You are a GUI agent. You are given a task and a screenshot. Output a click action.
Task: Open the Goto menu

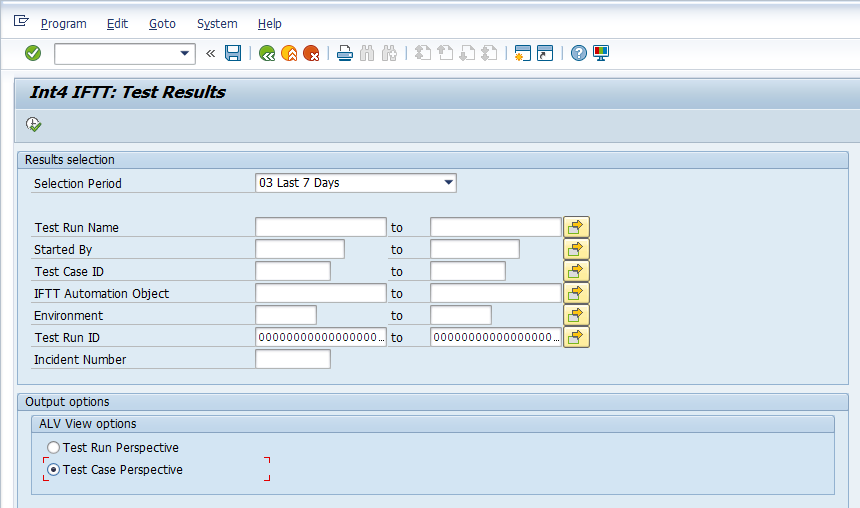tap(162, 23)
